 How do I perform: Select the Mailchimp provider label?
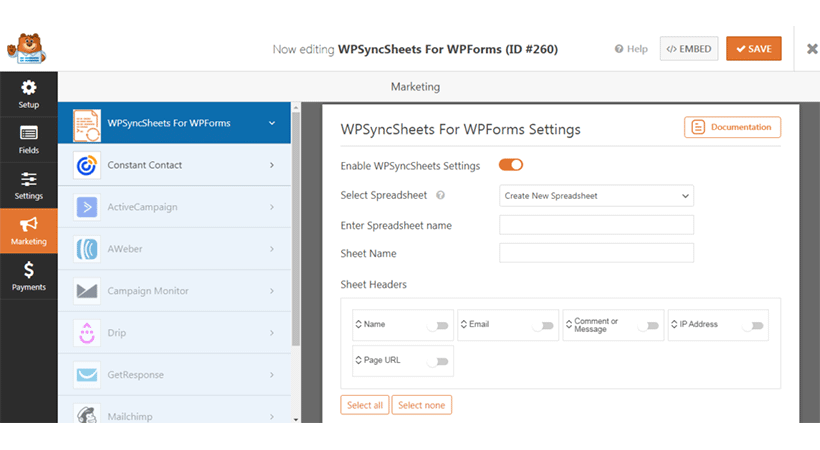point(130,417)
